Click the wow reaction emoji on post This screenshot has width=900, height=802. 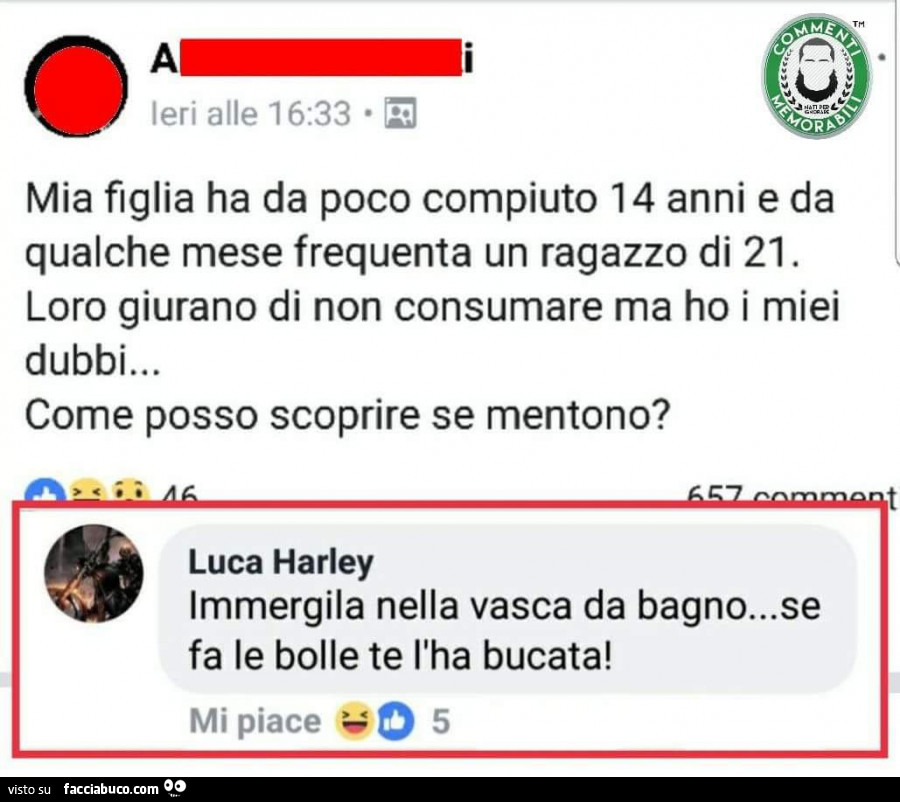(x=131, y=490)
